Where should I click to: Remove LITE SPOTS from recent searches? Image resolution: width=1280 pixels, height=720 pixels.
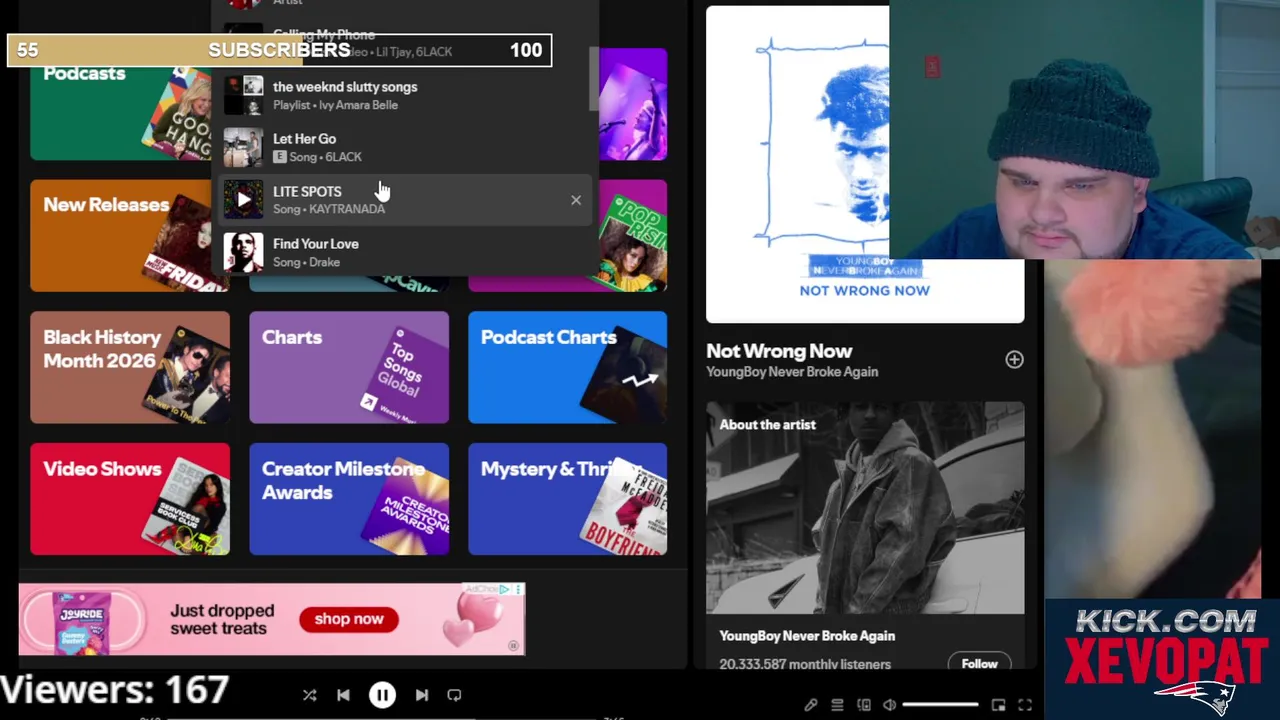click(576, 200)
